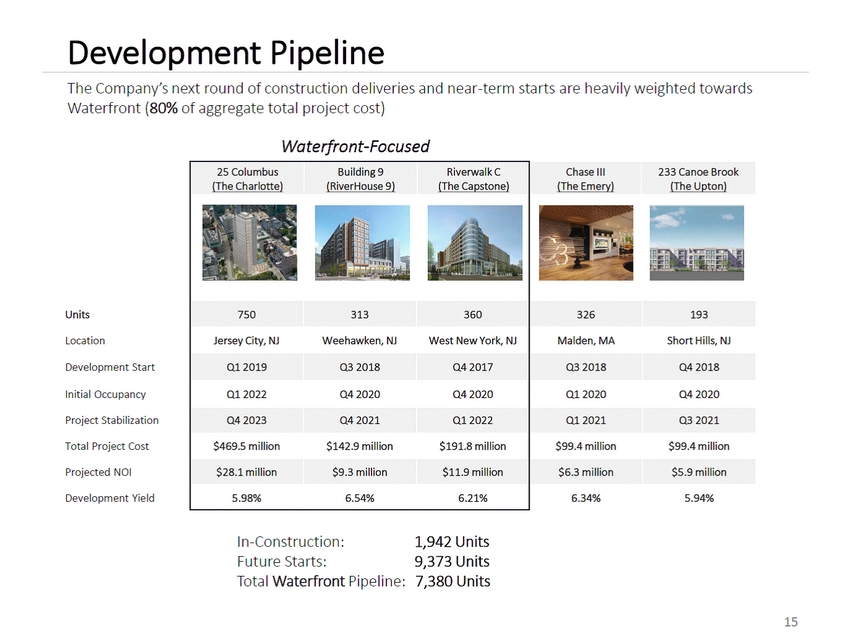The height and width of the screenshot is (636, 850).
Task: Click the Development Yield row label
Action: pyautogui.click(x=110, y=498)
